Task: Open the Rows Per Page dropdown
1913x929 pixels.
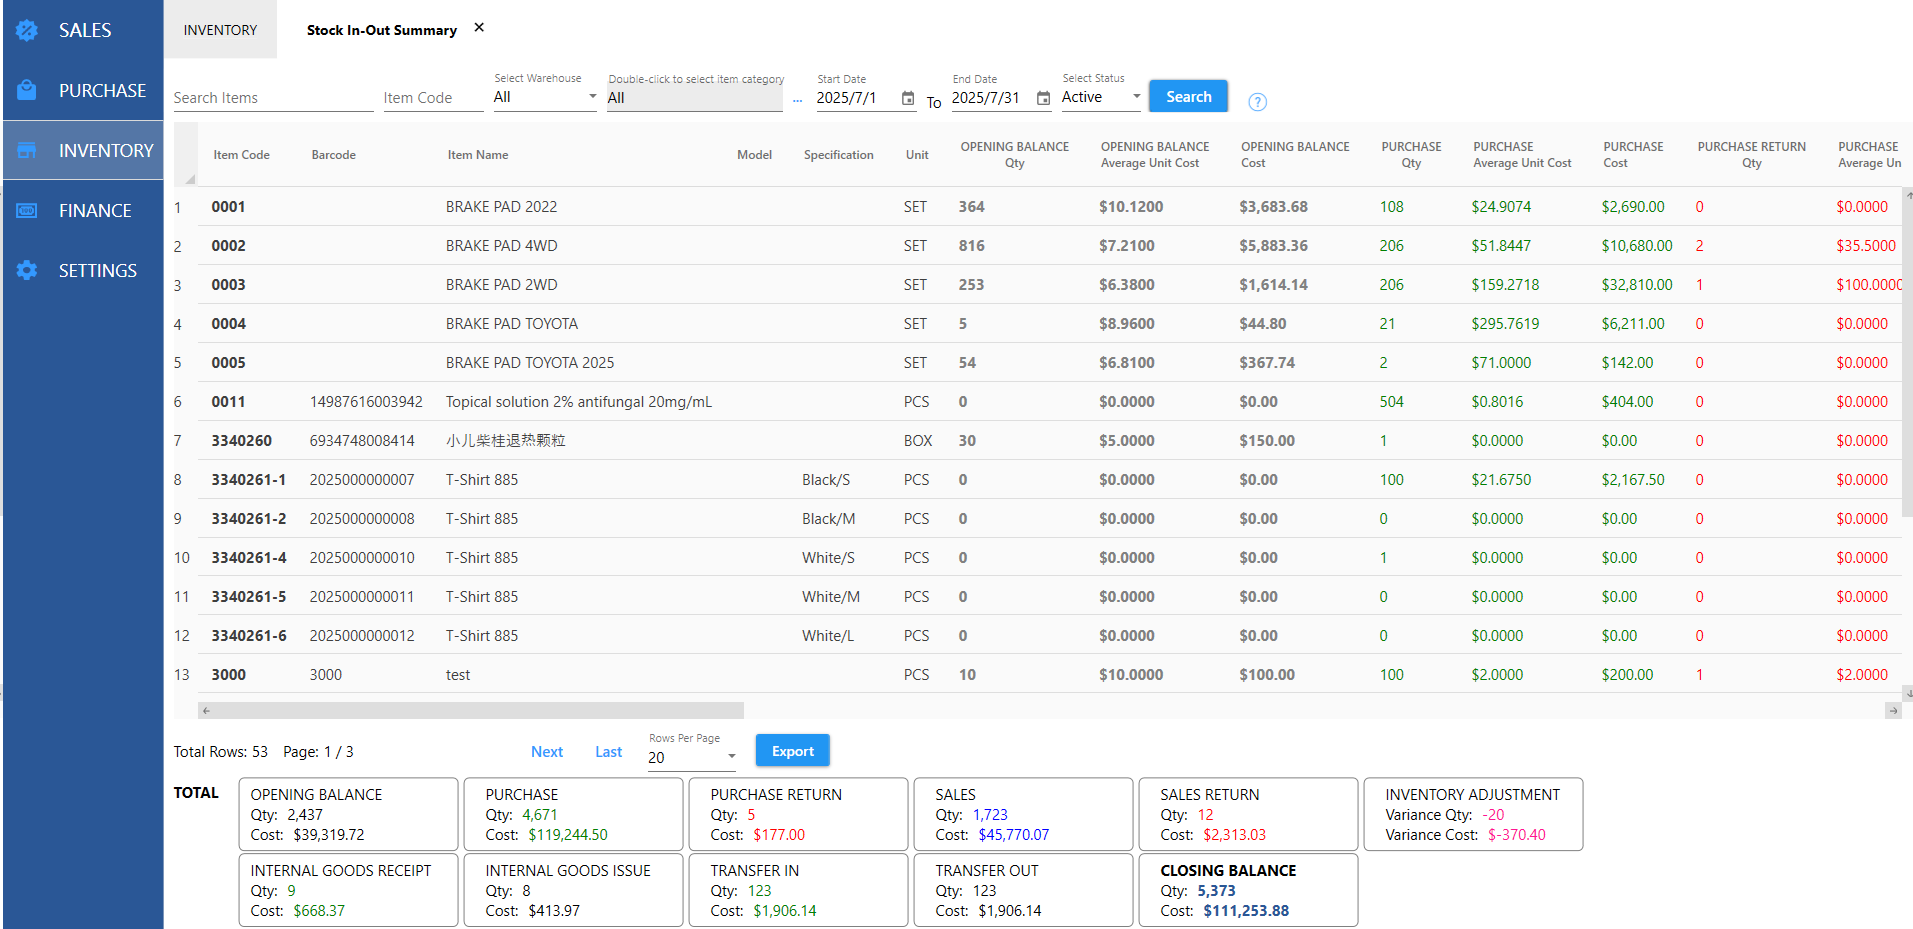Action: [731, 757]
